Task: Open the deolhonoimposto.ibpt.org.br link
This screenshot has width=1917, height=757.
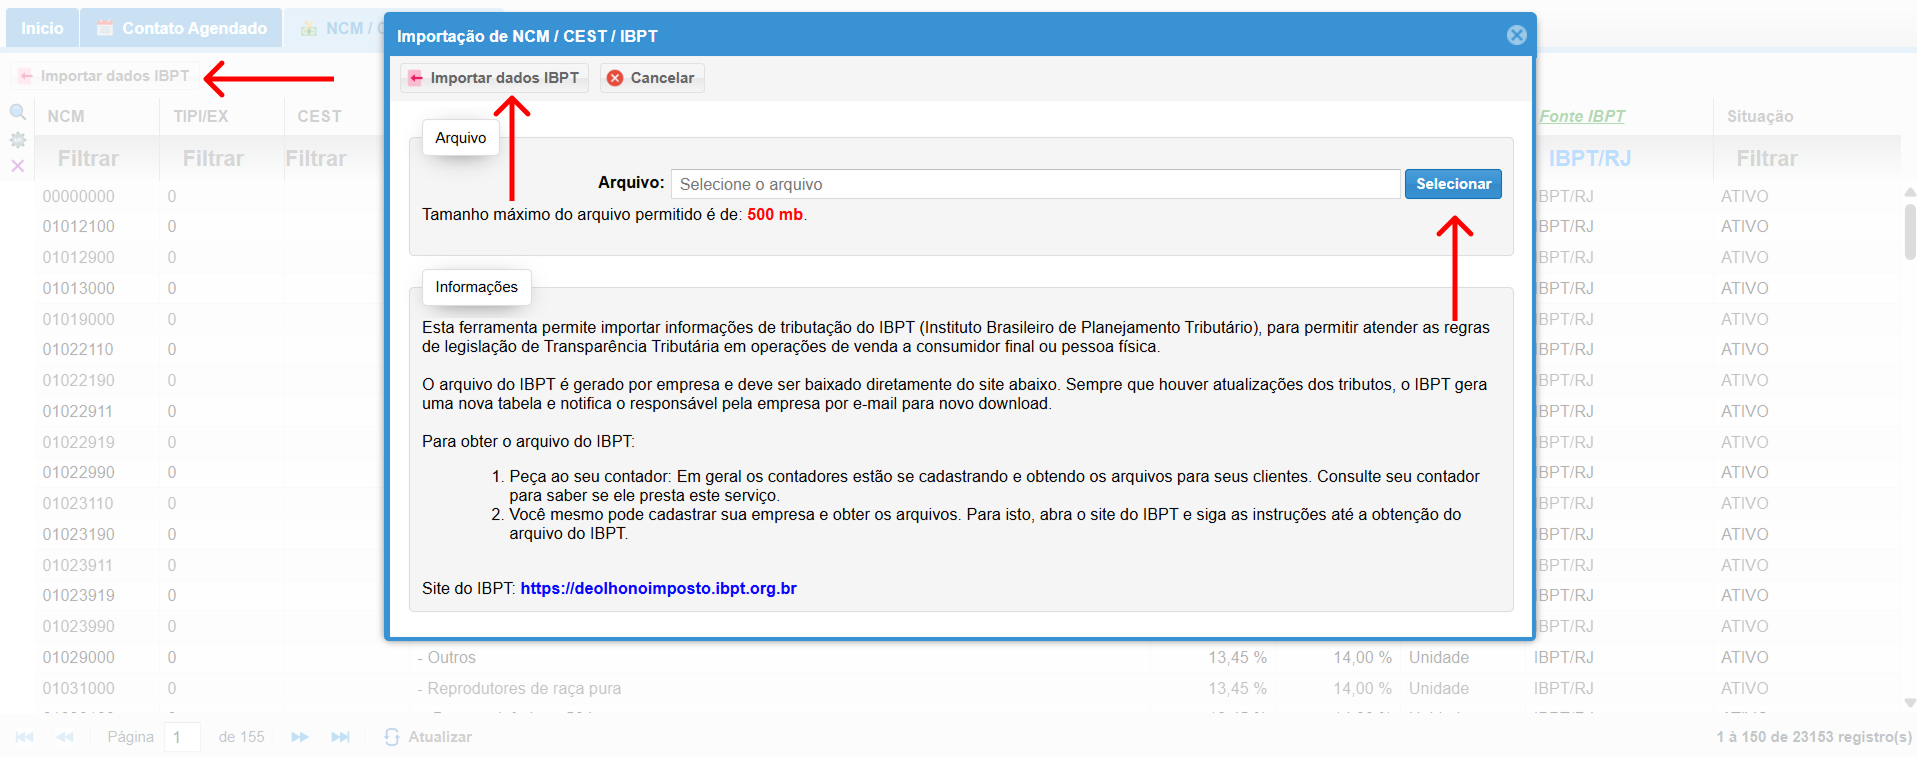Action: pyautogui.click(x=658, y=588)
